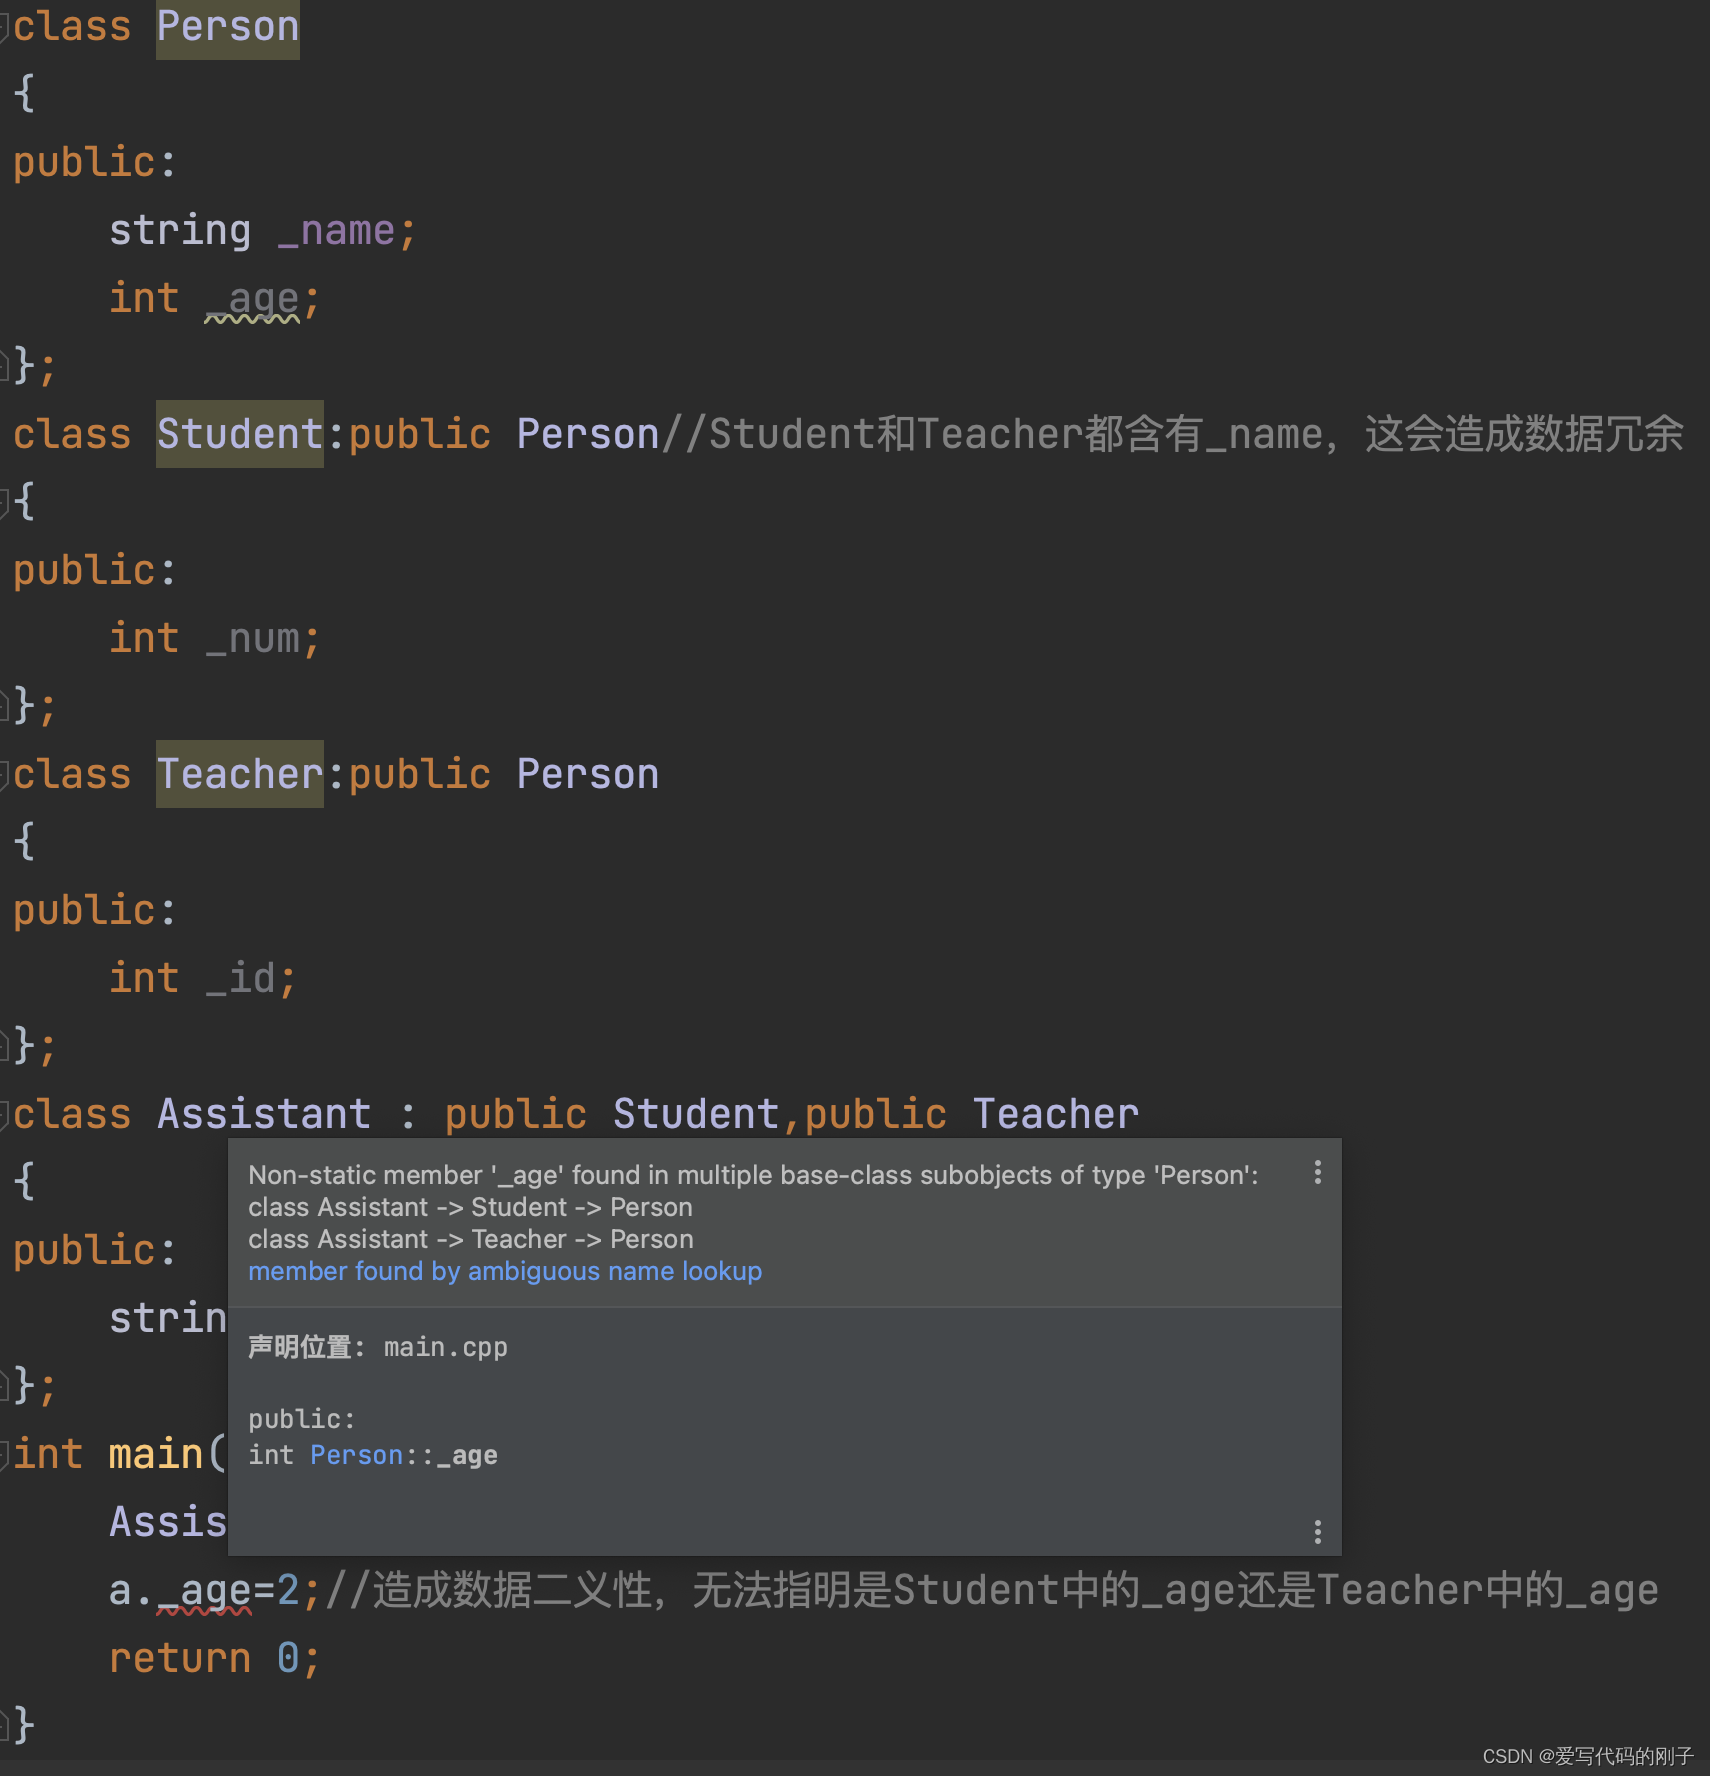Click the _age member with yellow squiggle

tap(252, 299)
